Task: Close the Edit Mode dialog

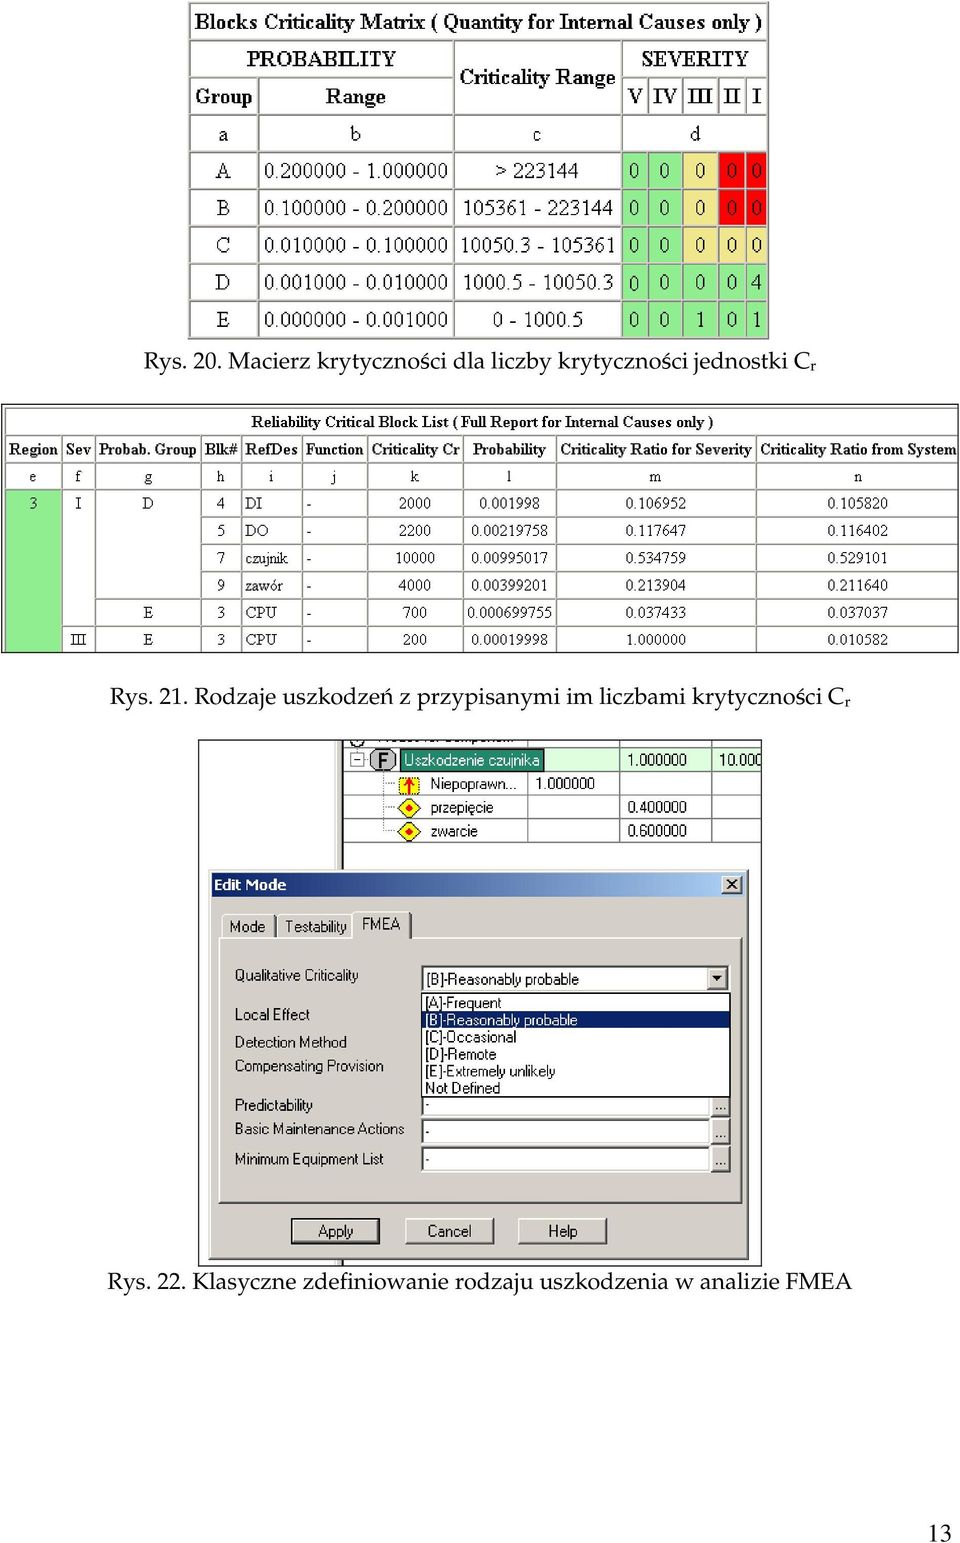Action: pos(732,884)
